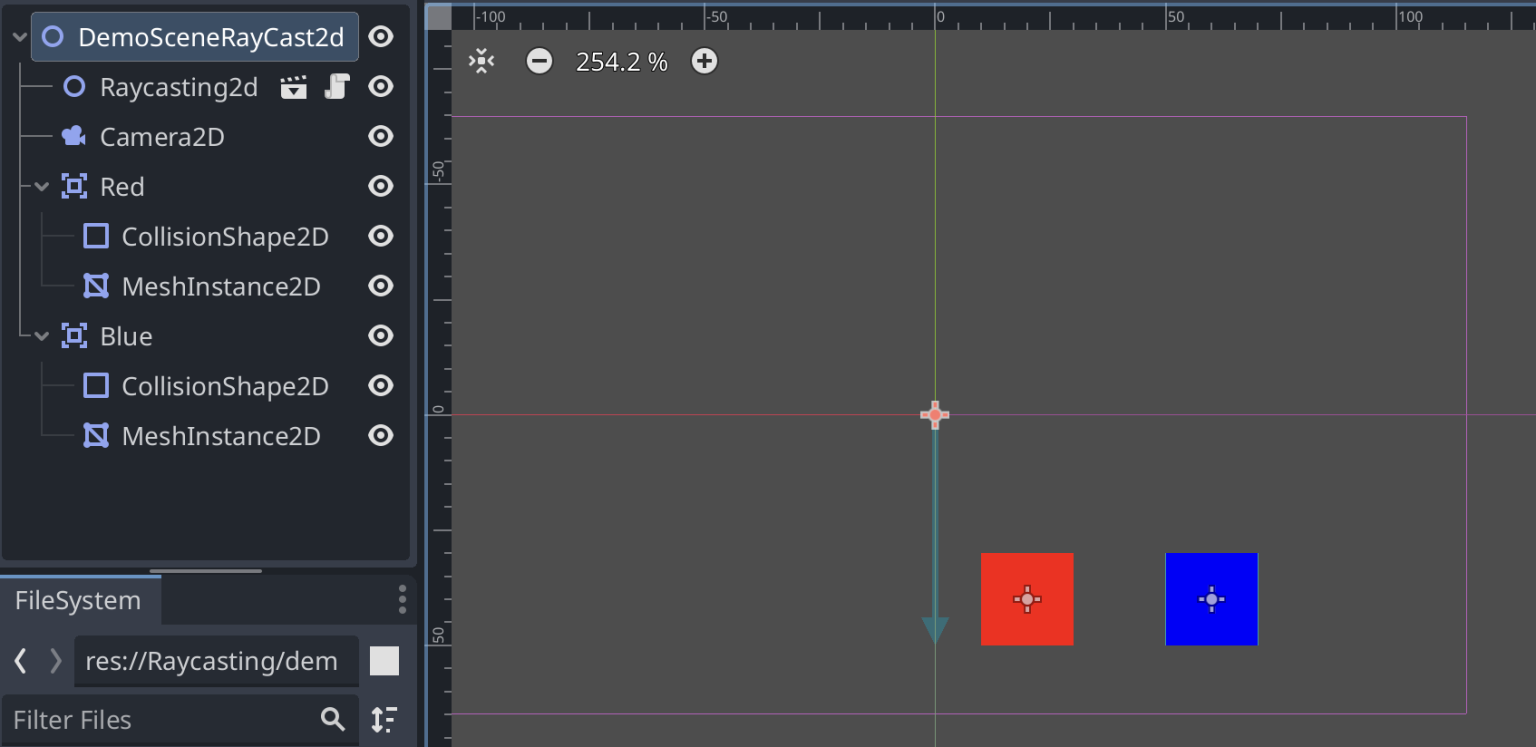
Task: Toggle visibility of the Blue node
Action: [x=380, y=336]
